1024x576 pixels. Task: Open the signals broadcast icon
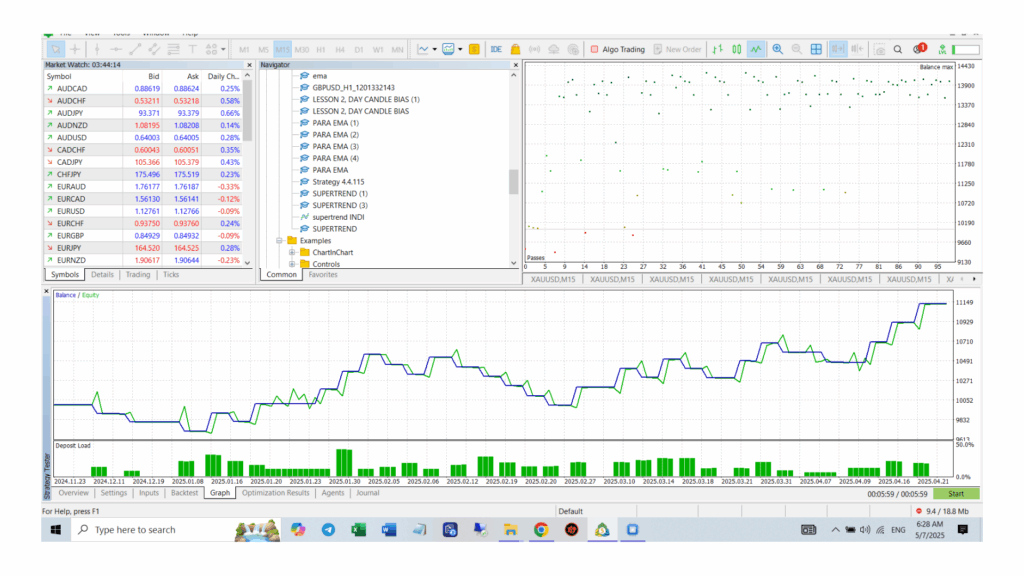[534, 49]
